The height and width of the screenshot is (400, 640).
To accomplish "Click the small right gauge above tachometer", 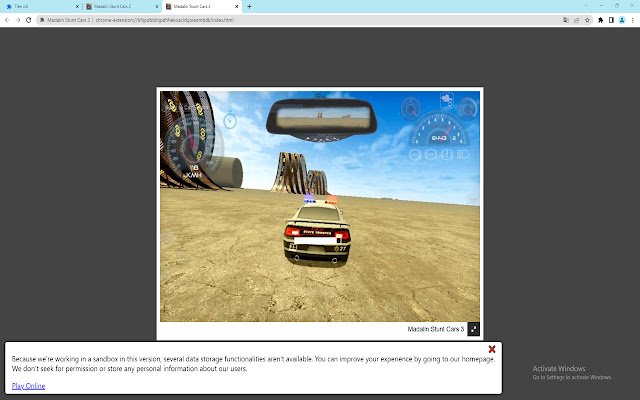I will pyautogui.click(x=467, y=109).
